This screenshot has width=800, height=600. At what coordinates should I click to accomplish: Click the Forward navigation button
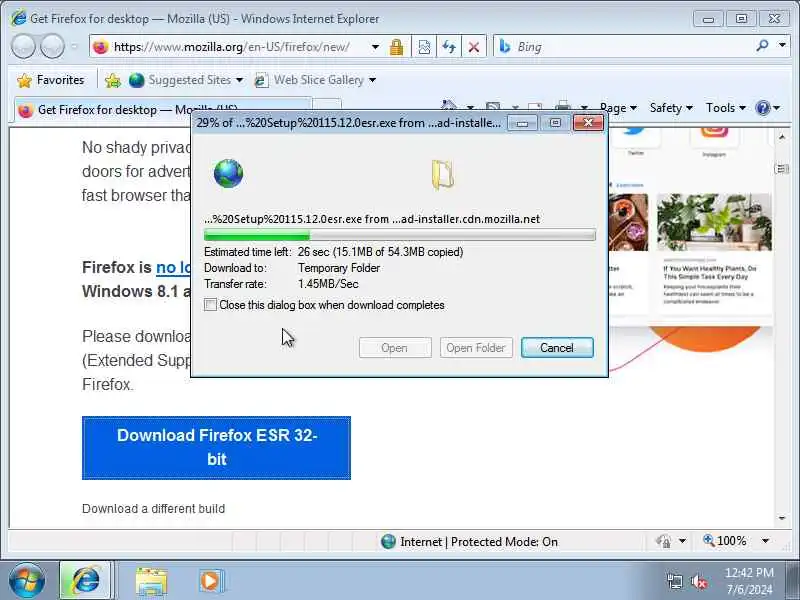coord(52,47)
